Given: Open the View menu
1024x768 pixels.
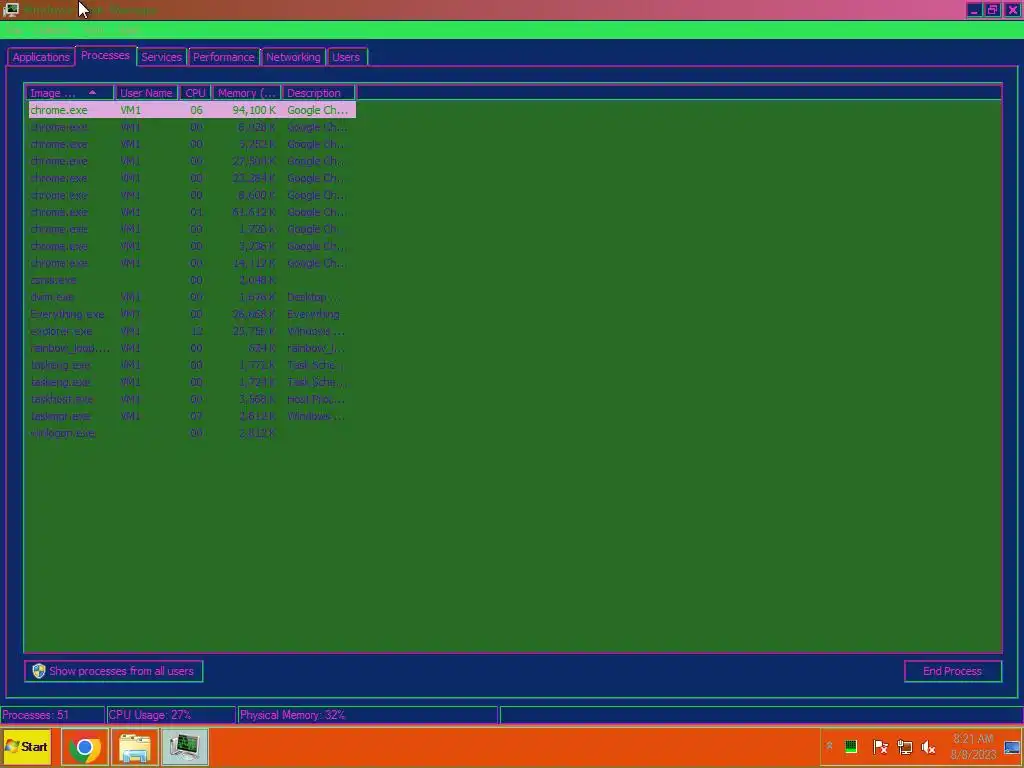Looking at the screenshot, I should 93,30.
